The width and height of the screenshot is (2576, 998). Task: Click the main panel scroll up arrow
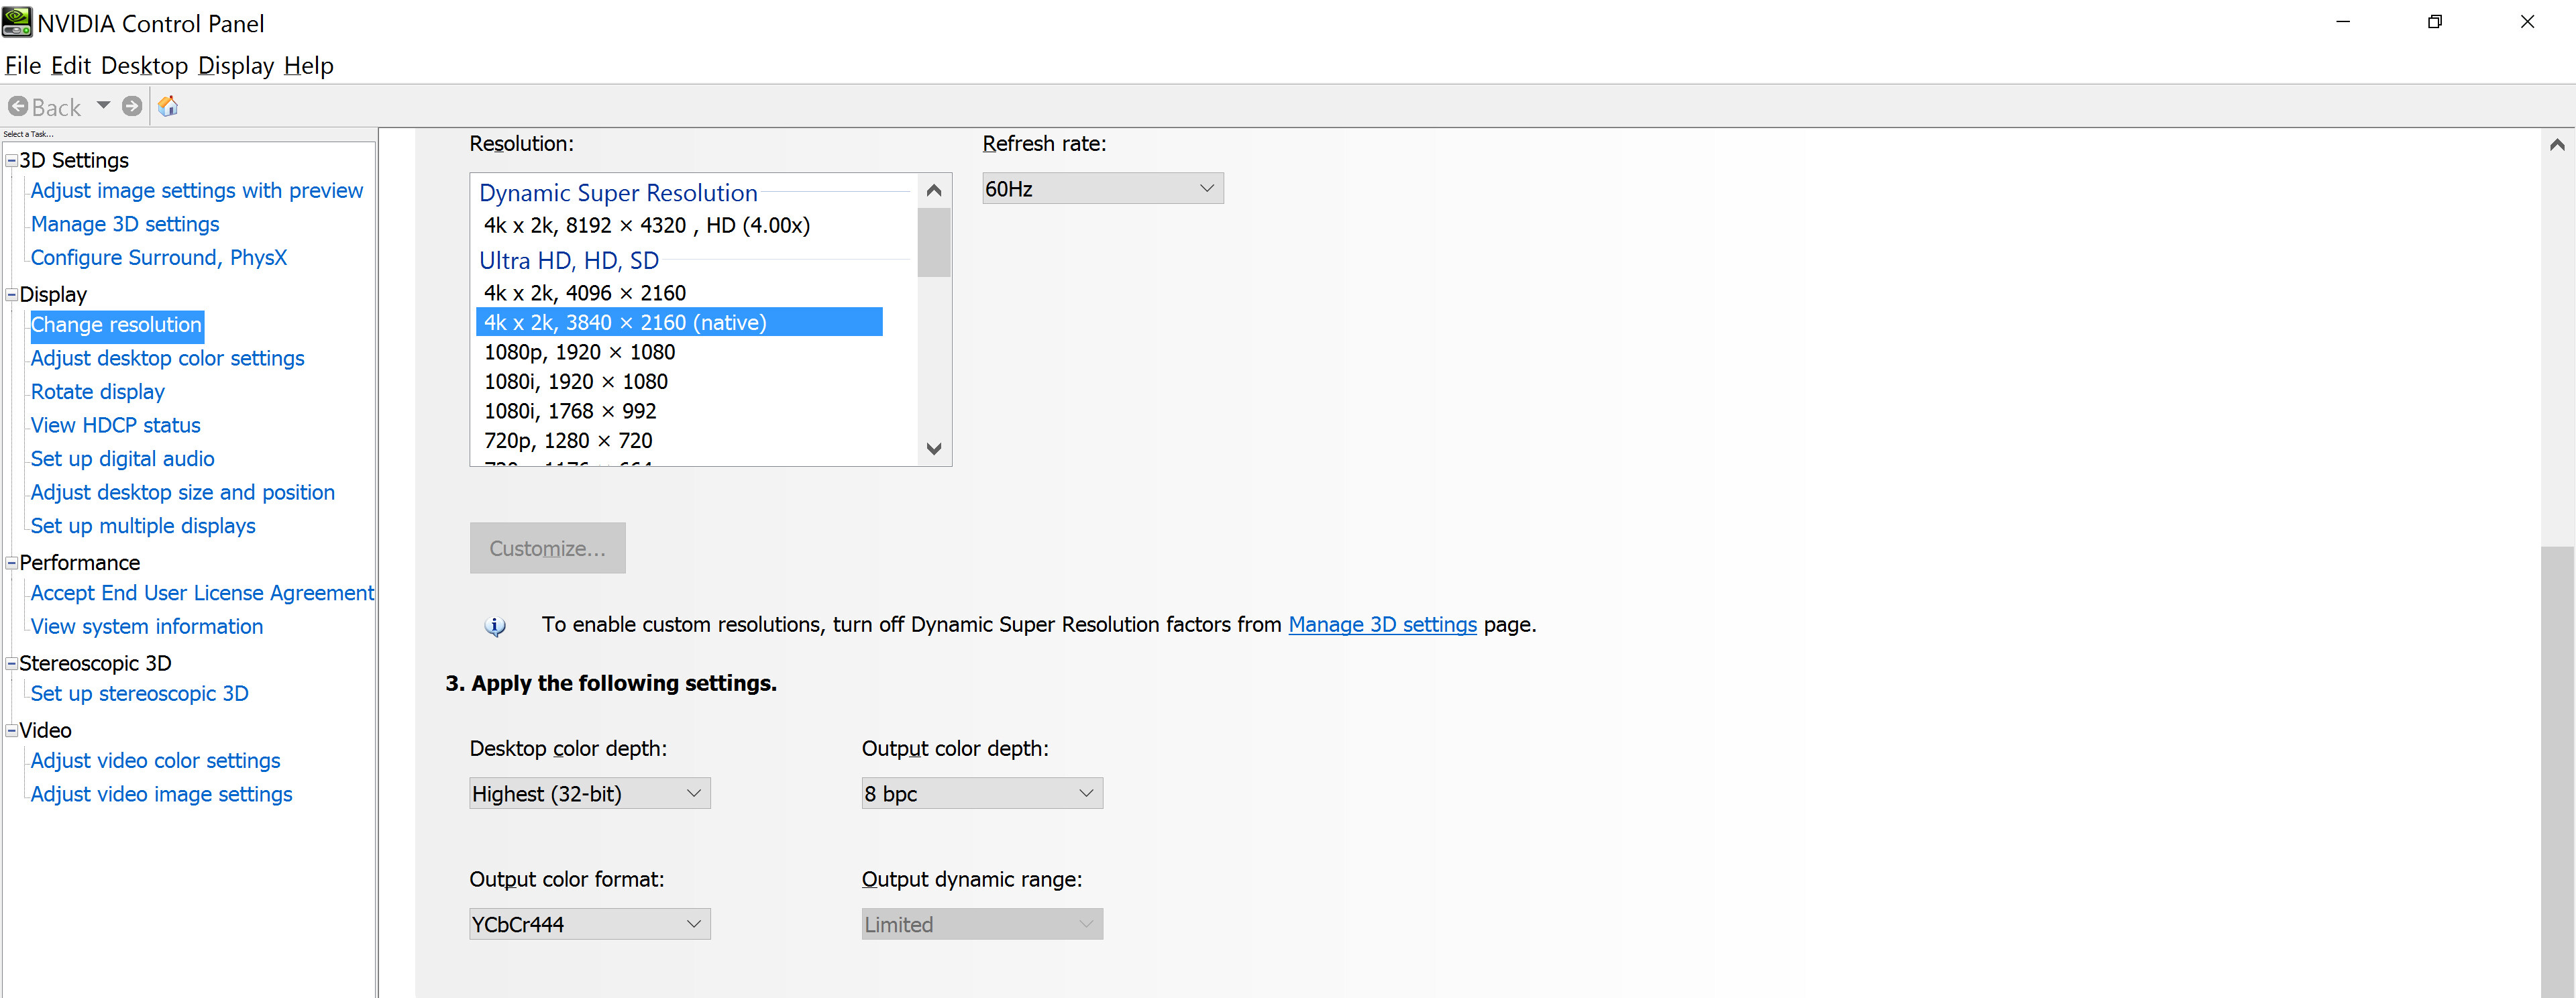(2557, 145)
